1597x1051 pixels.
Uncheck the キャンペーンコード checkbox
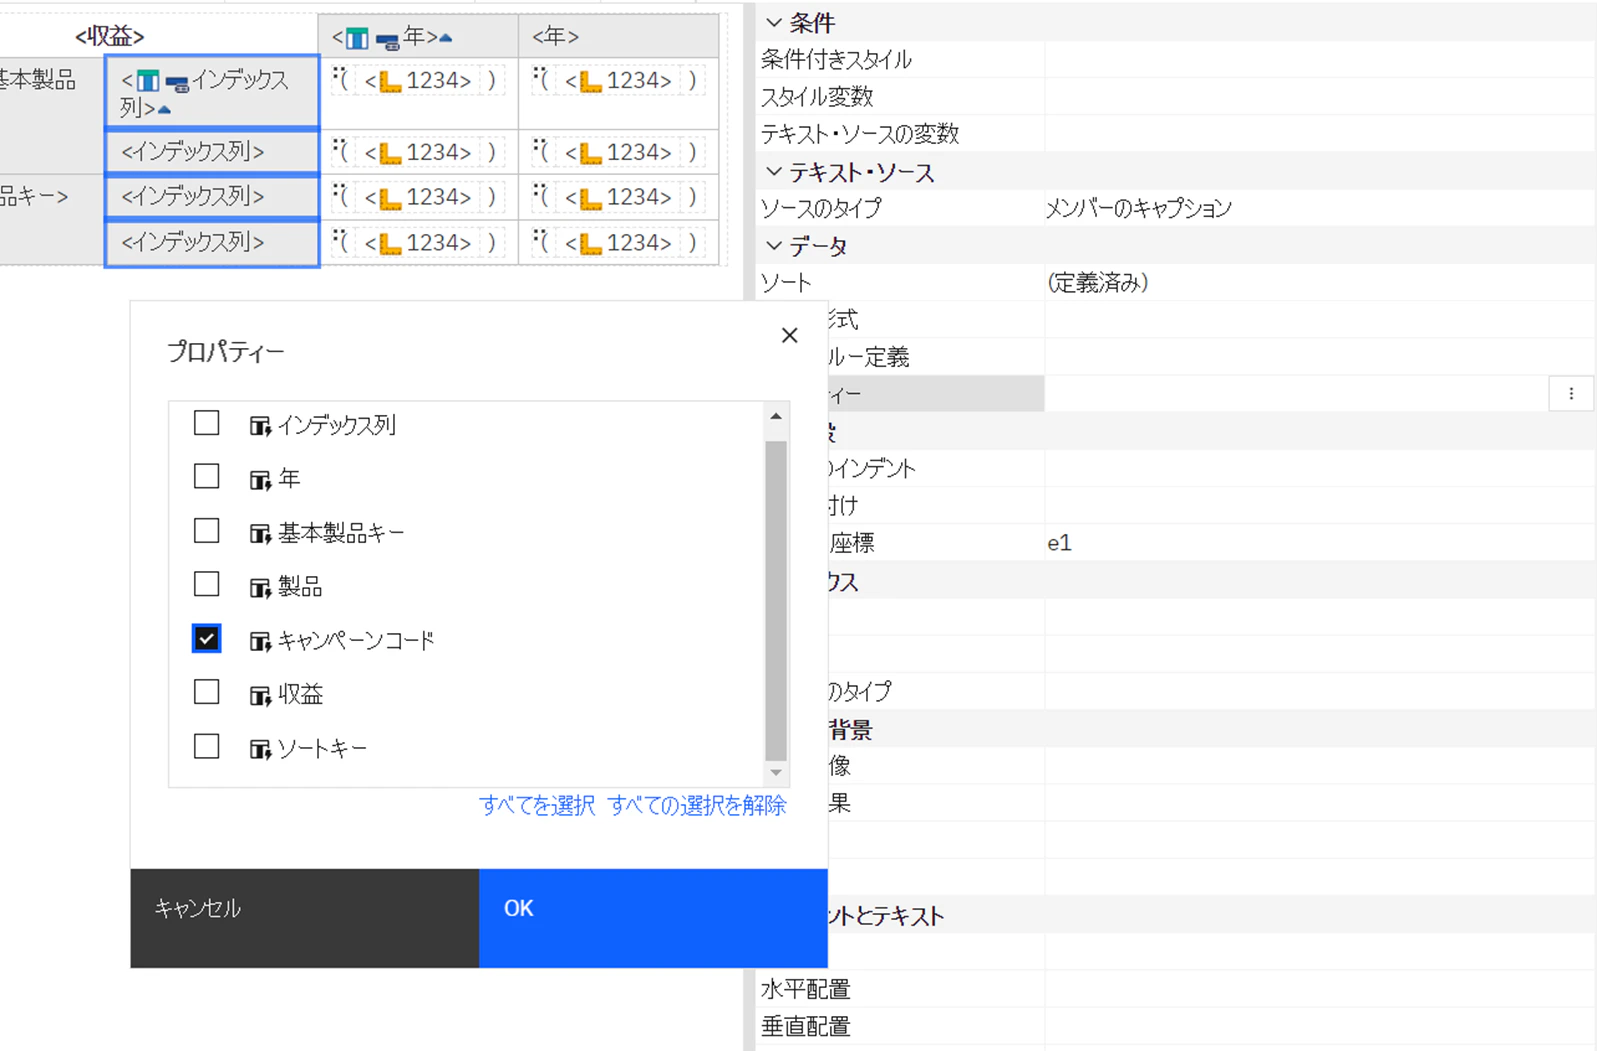(206, 638)
